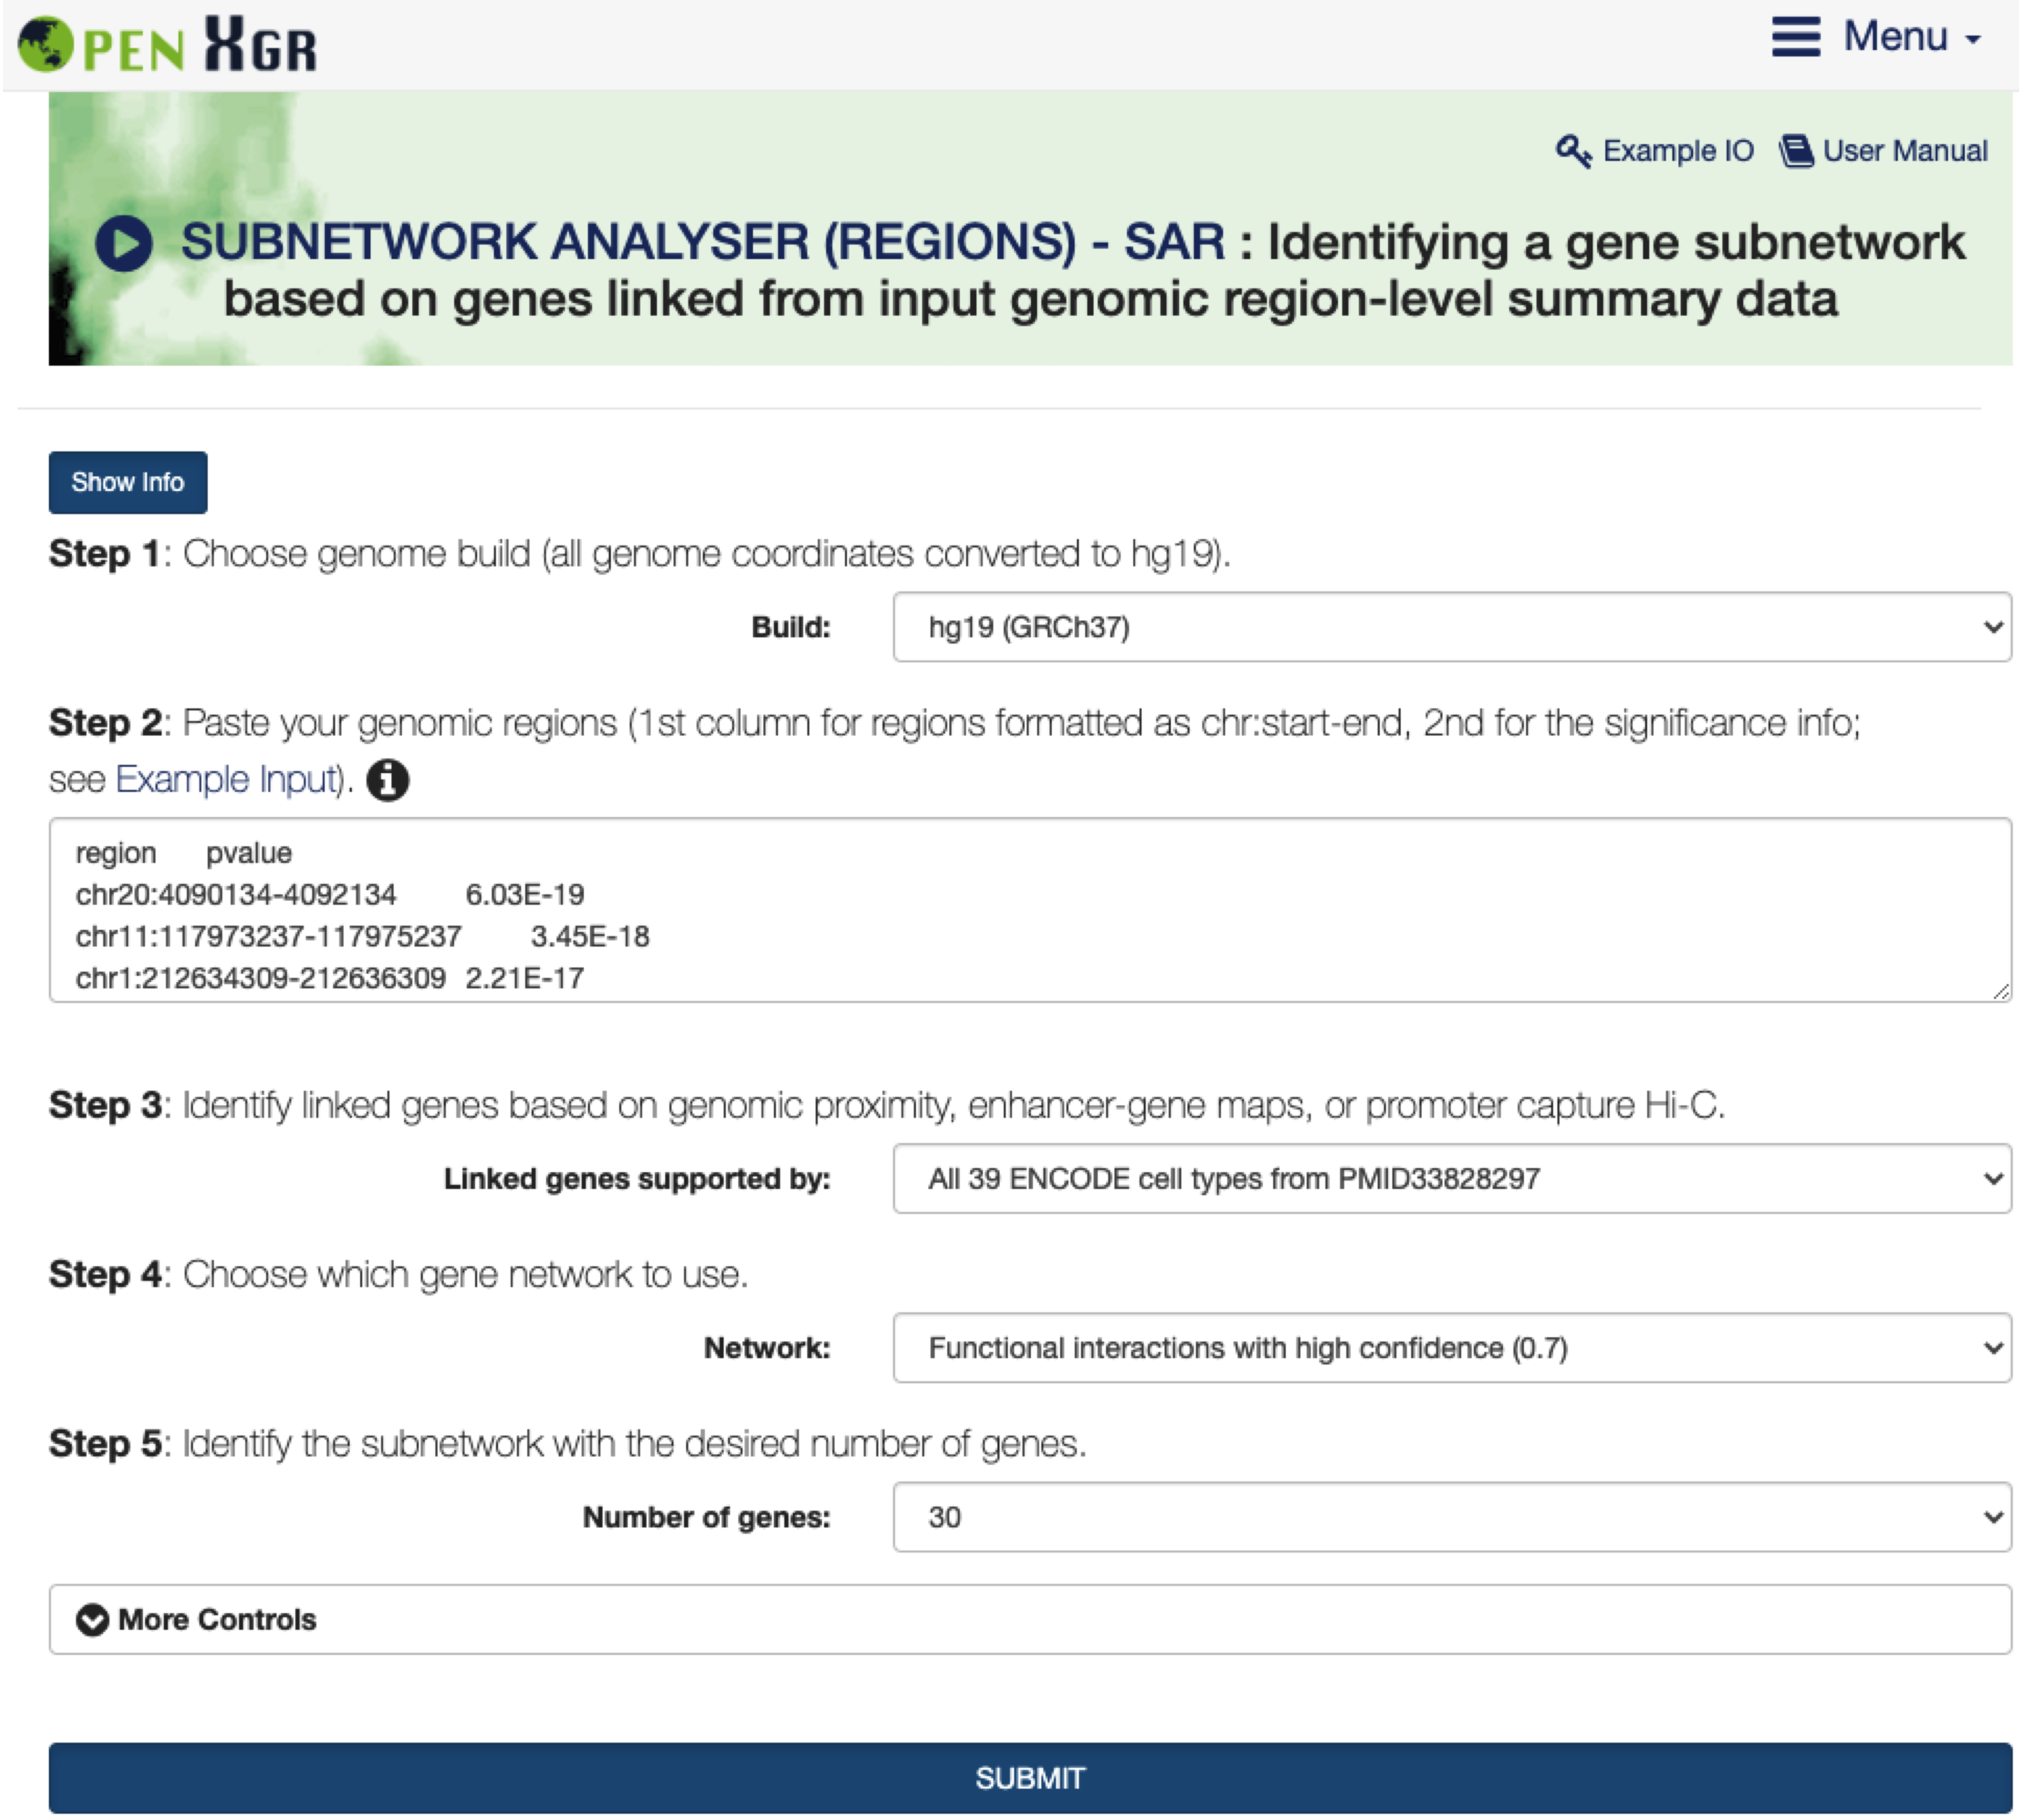Image resolution: width=2022 pixels, height=1820 pixels.
Task: Click the circular play arrow icon
Action: coord(124,244)
